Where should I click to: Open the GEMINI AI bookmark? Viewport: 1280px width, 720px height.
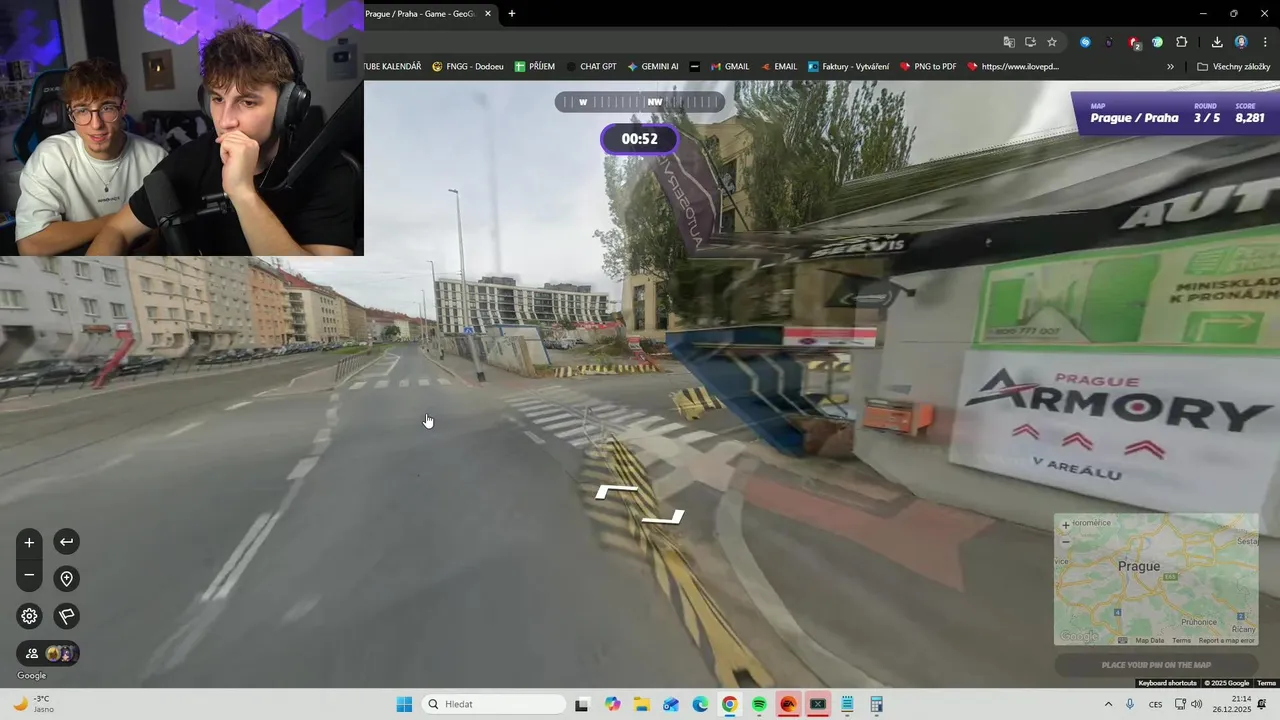pyautogui.click(x=653, y=67)
